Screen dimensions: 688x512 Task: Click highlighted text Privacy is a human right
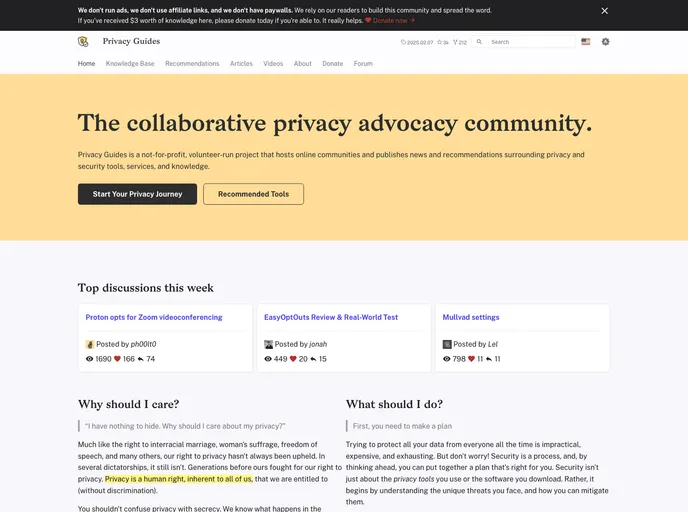[x=179, y=479]
